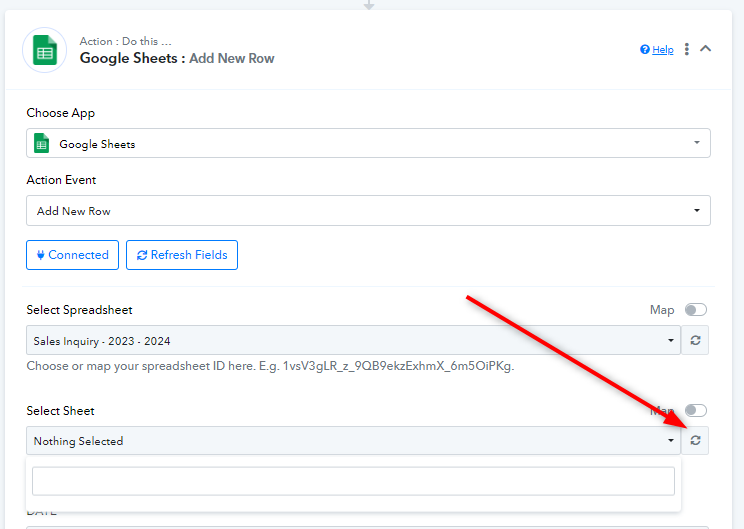Click the plug icon on the Connected button
The image size is (744, 529).
tap(40, 255)
